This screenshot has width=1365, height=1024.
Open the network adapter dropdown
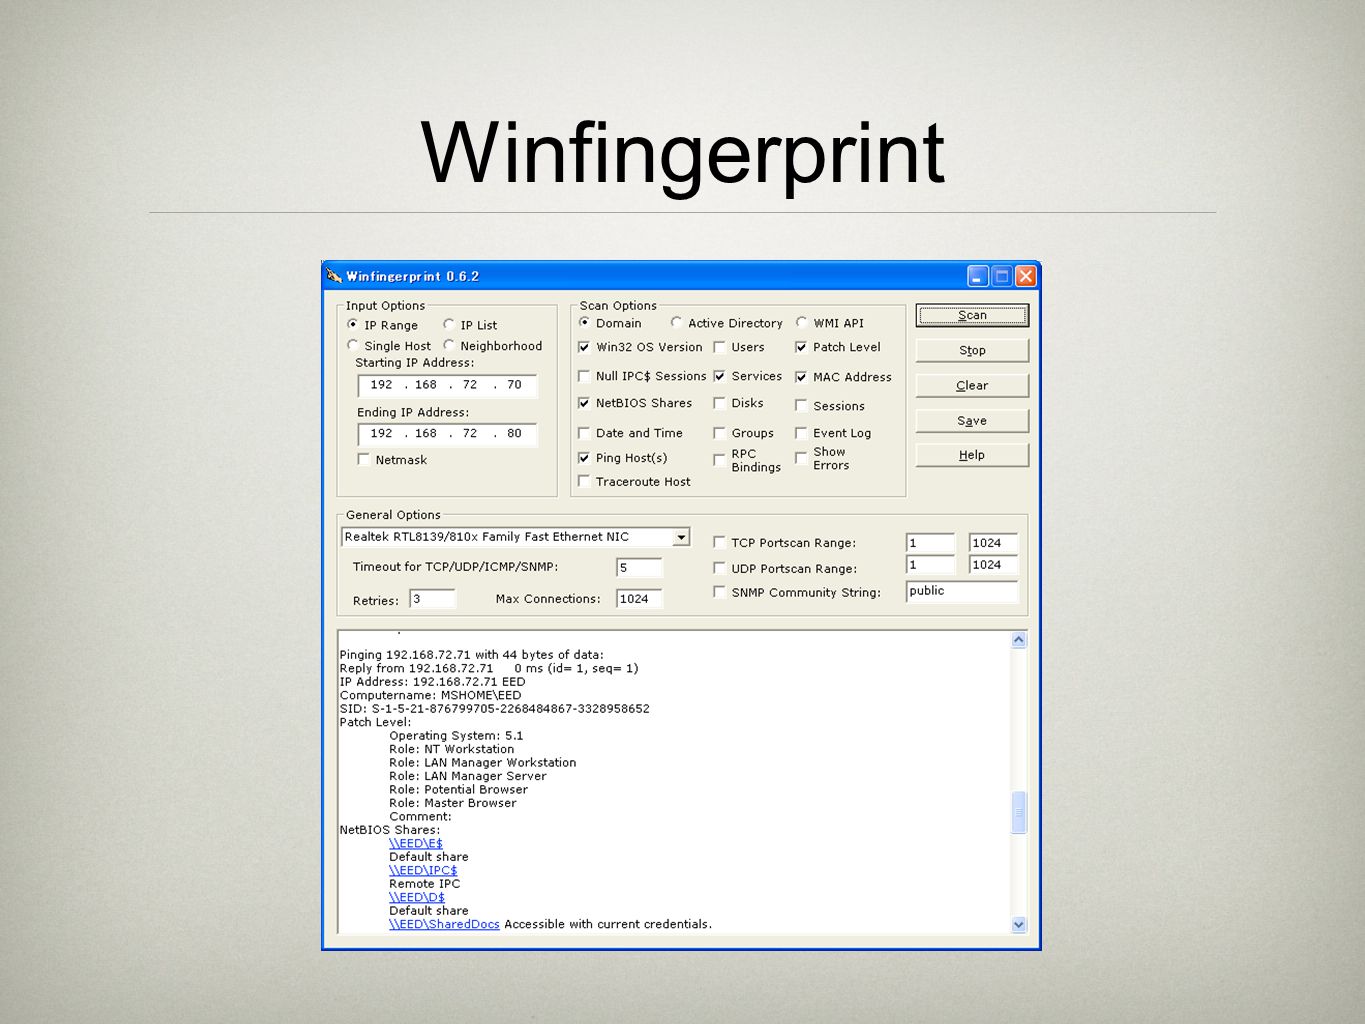coord(681,537)
